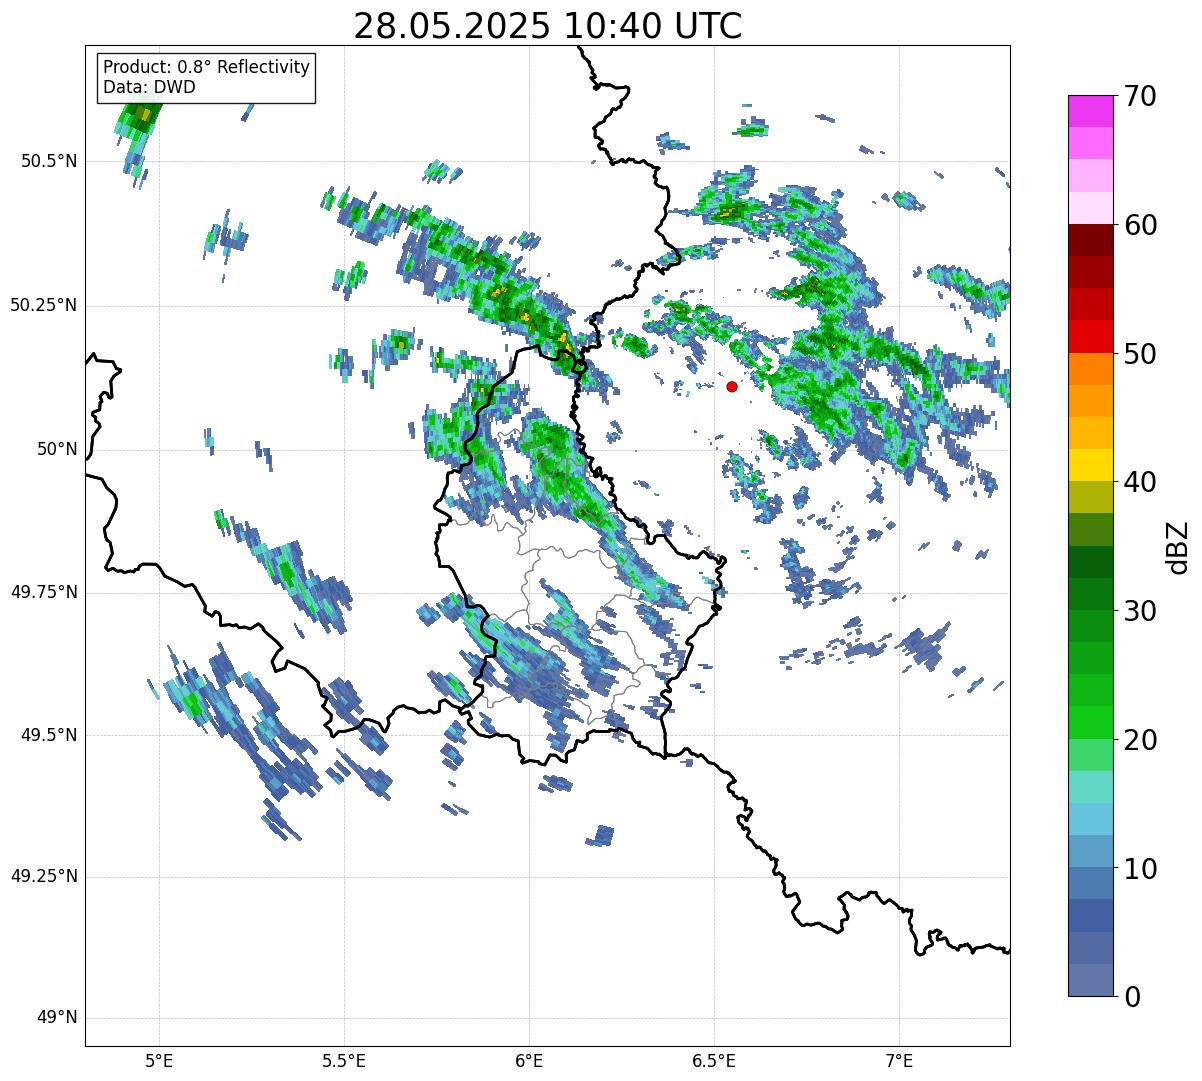Screen dimensions: 1202x1081
Task: Click the 30 tick on the colorbar
Action: point(1139,611)
